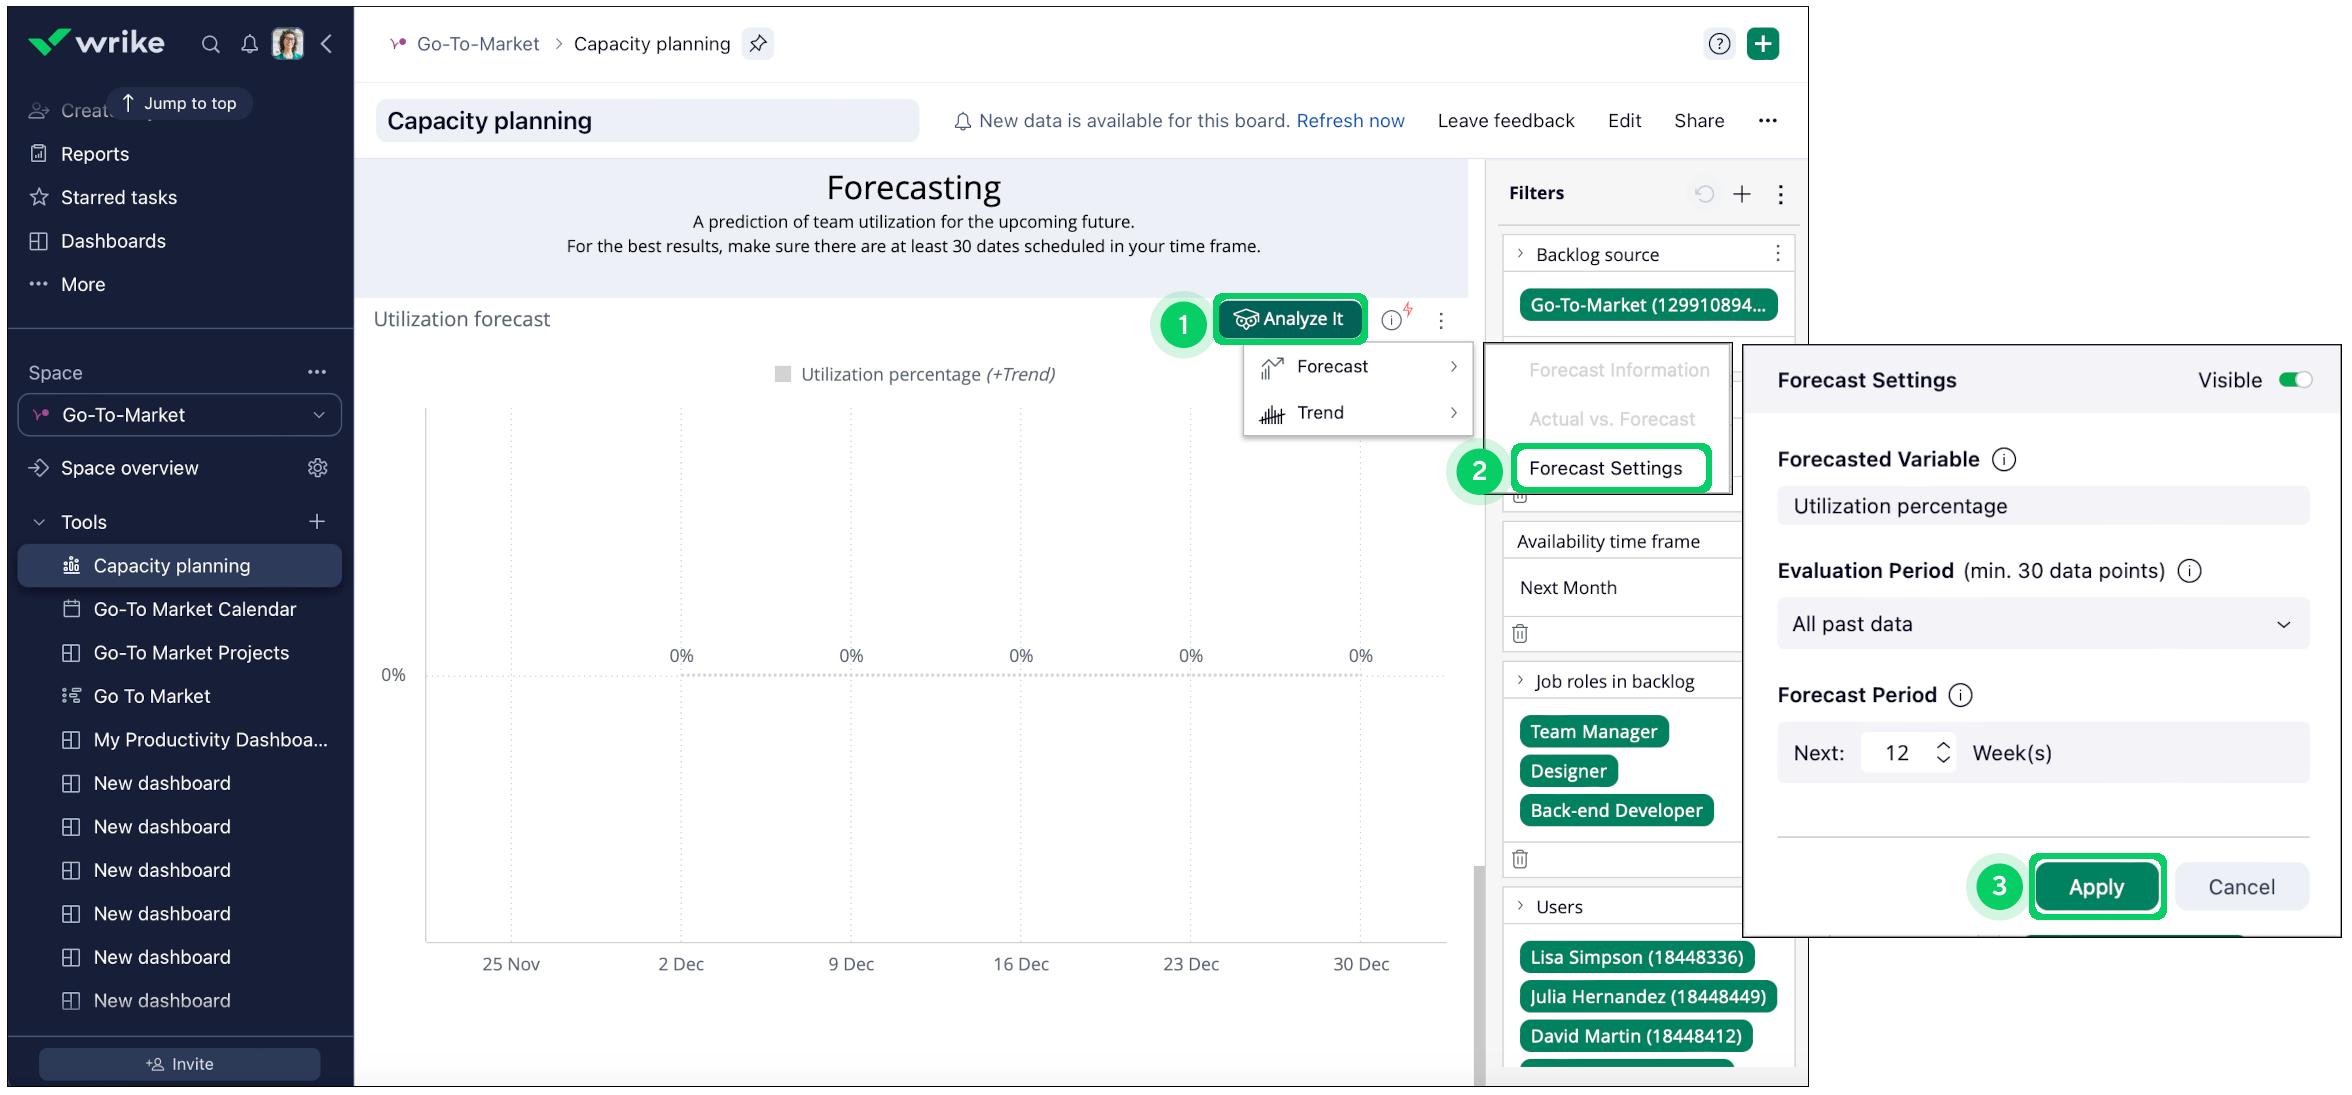Open the help question mark icon
2352x1095 pixels.
[x=1719, y=44]
